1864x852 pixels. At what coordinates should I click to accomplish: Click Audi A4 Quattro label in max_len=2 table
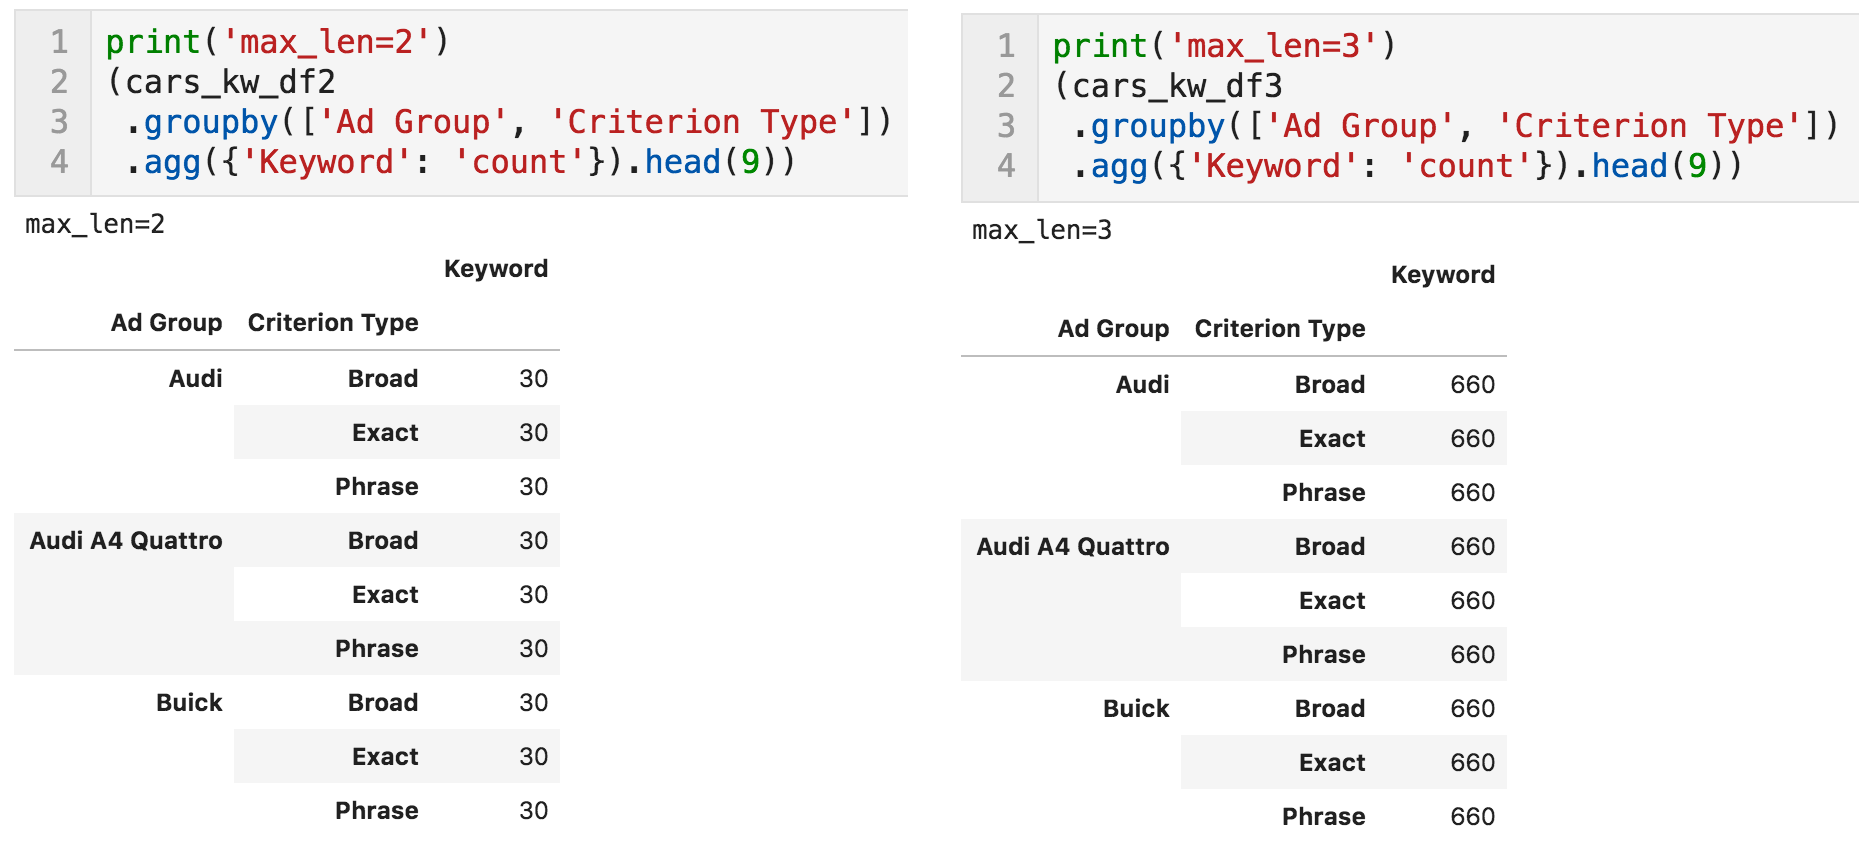tap(126, 541)
